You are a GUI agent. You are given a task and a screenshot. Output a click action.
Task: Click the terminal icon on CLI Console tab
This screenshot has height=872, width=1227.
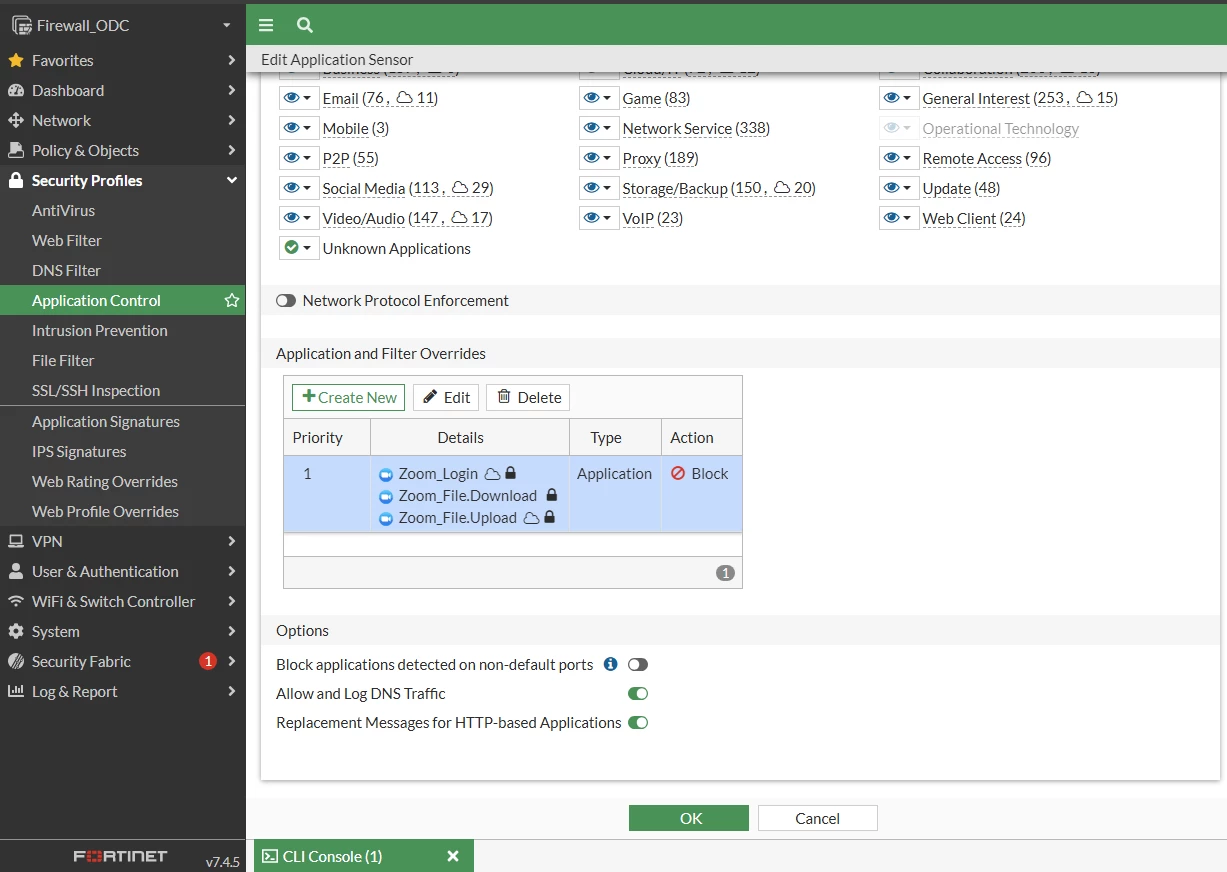(270, 856)
